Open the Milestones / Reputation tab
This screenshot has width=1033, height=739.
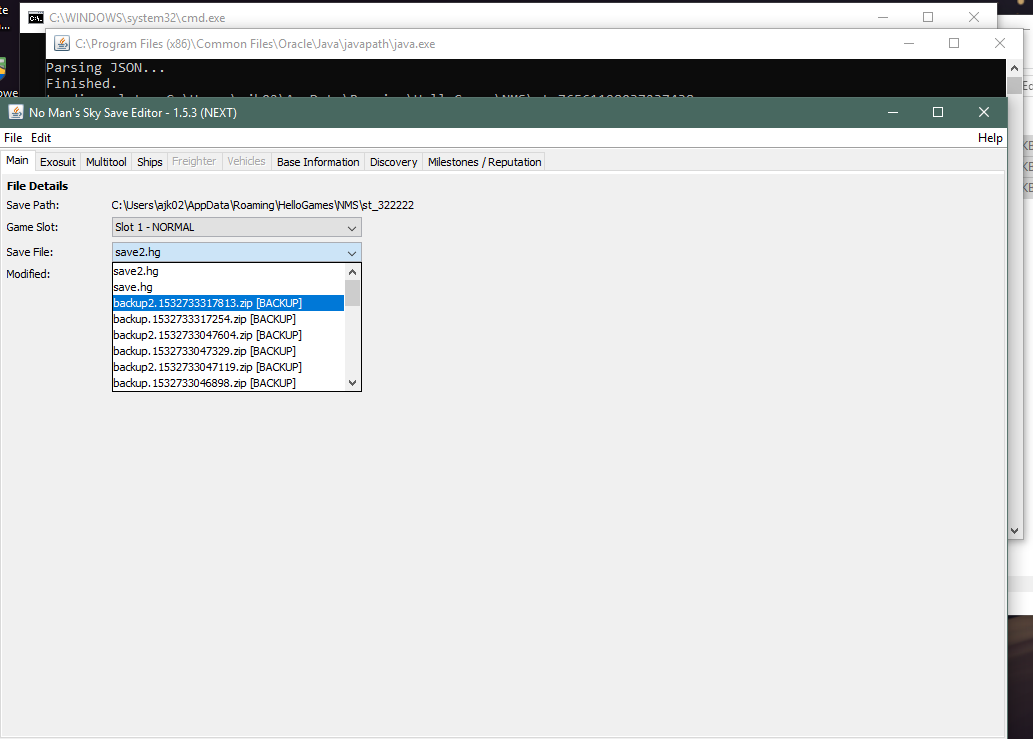(x=484, y=162)
